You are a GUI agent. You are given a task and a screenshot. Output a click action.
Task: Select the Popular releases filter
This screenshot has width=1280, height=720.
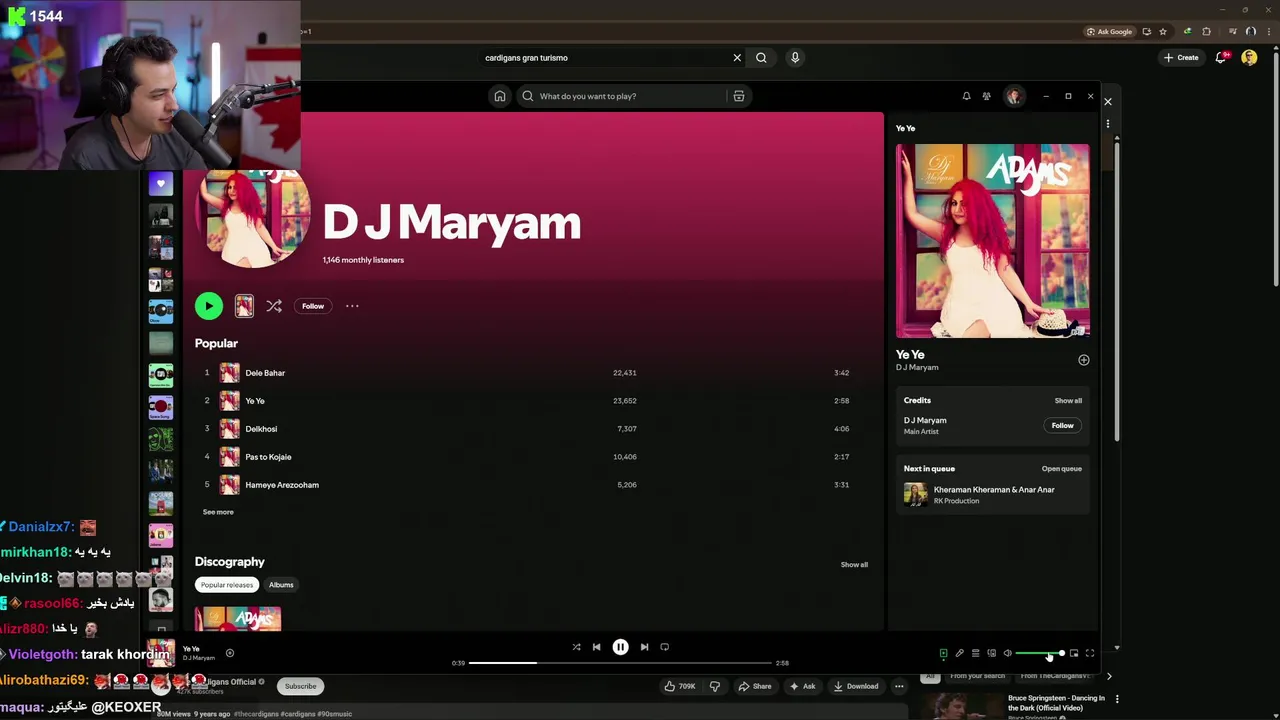[x=227, y=585]
